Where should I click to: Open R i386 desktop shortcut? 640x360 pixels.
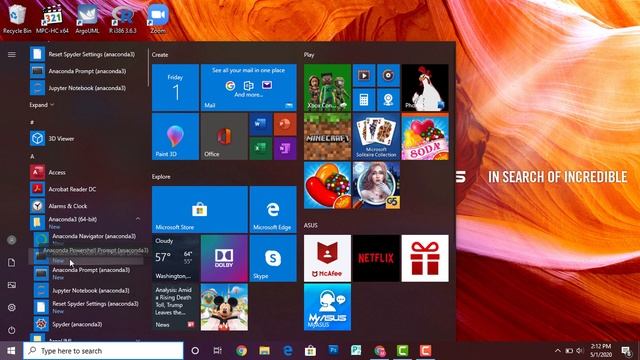122,19
